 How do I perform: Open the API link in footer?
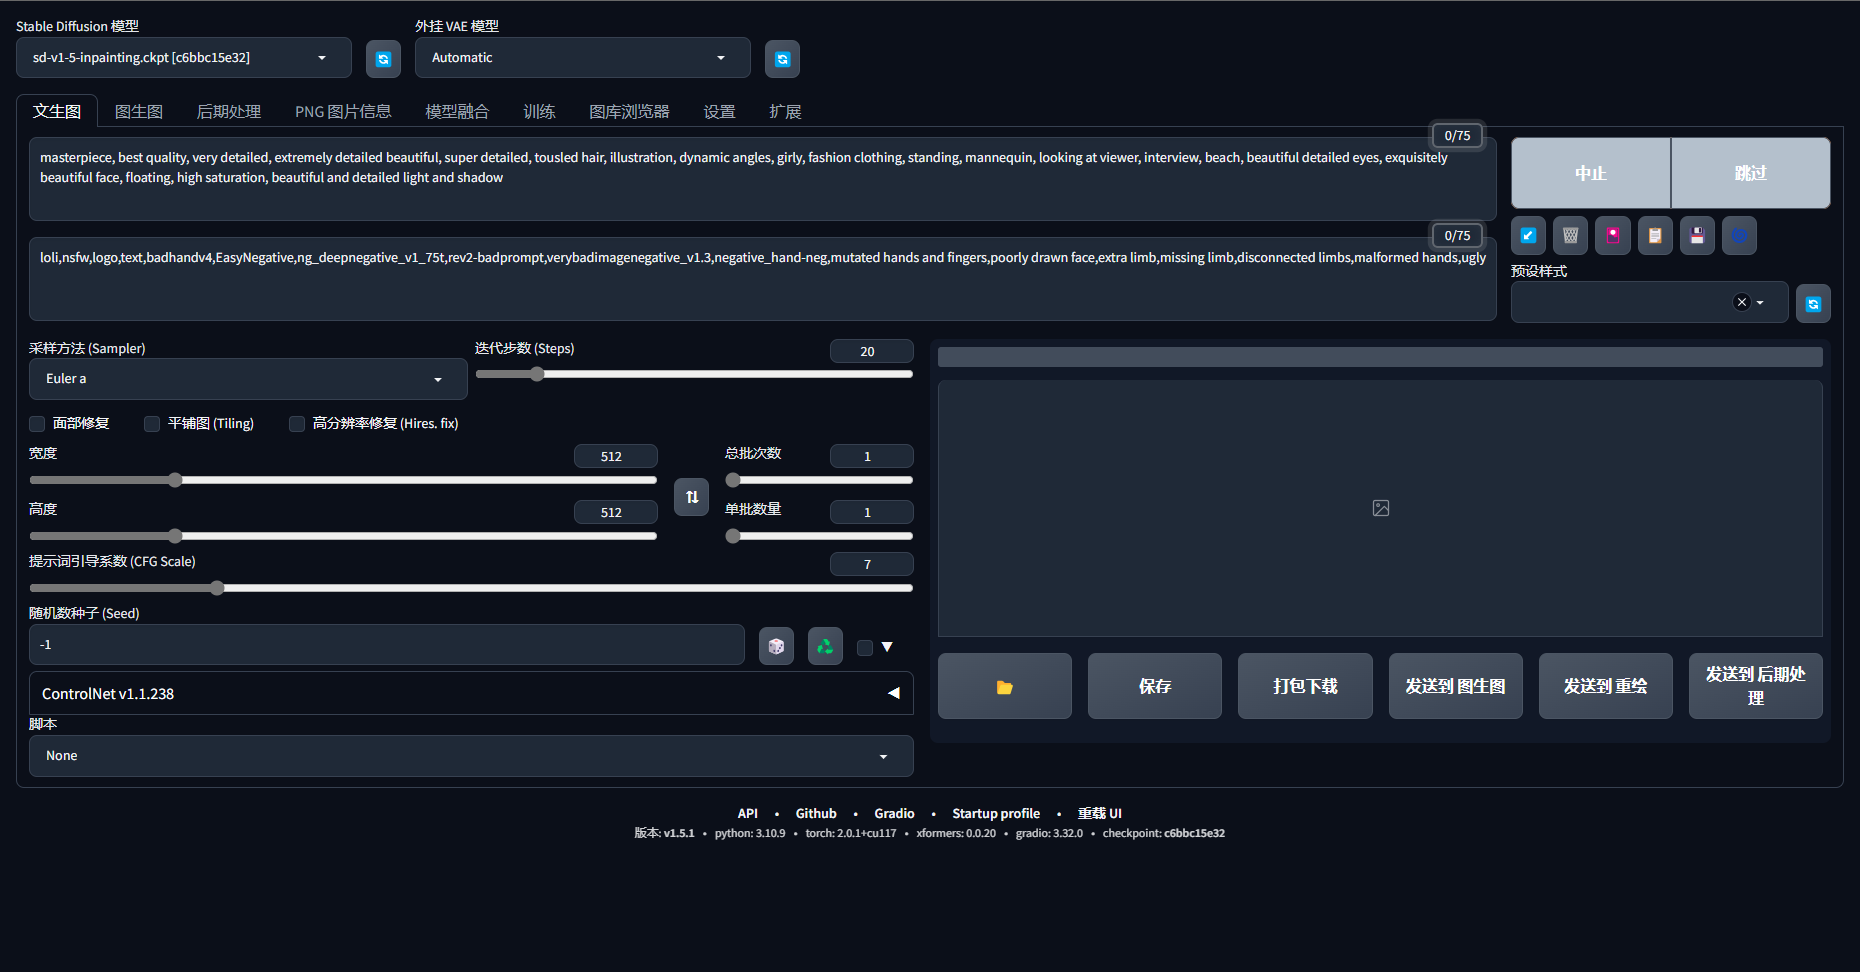pyautogui.click(x=748, y=813)
